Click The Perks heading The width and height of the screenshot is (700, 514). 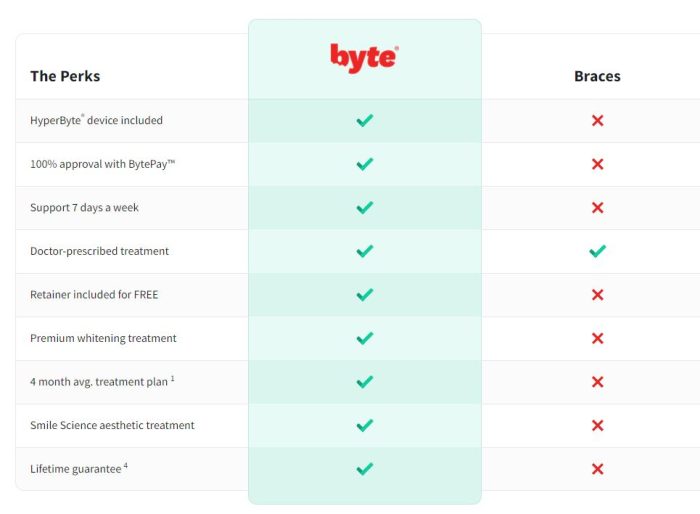[x=65, y=76]
